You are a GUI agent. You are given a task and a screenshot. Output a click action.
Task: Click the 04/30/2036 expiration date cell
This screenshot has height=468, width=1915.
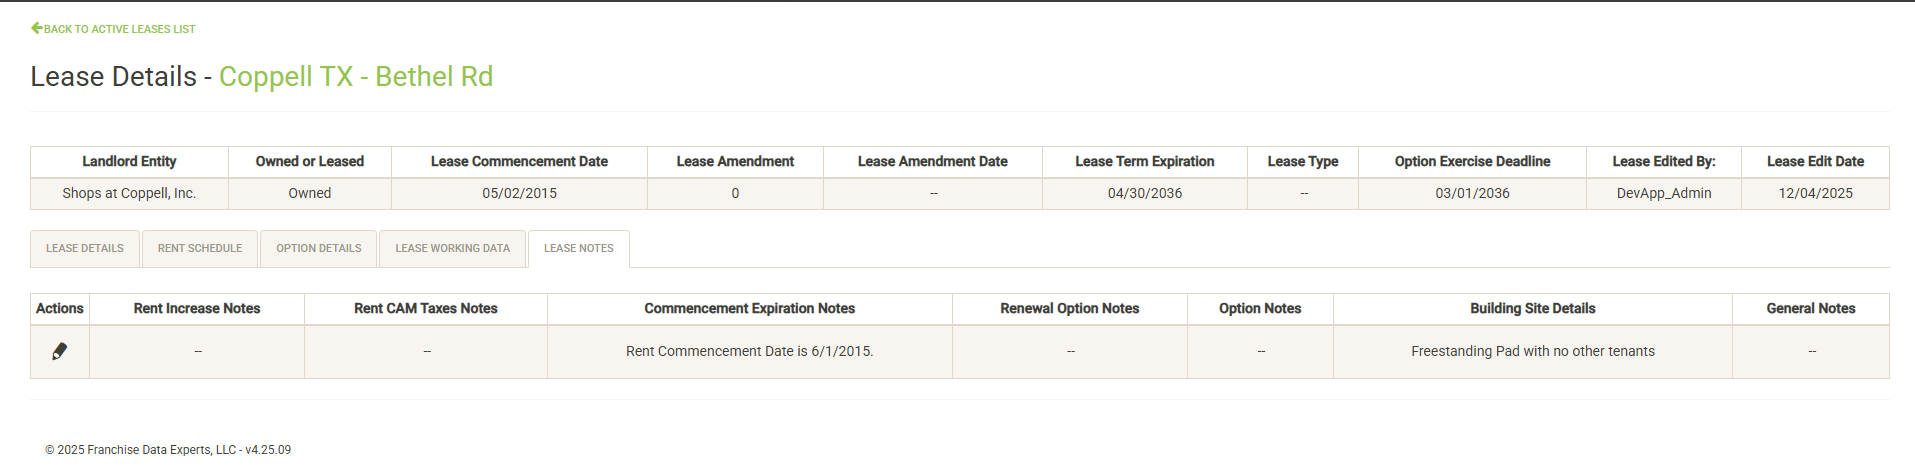pyautogui.click(x=1144, y=193)
